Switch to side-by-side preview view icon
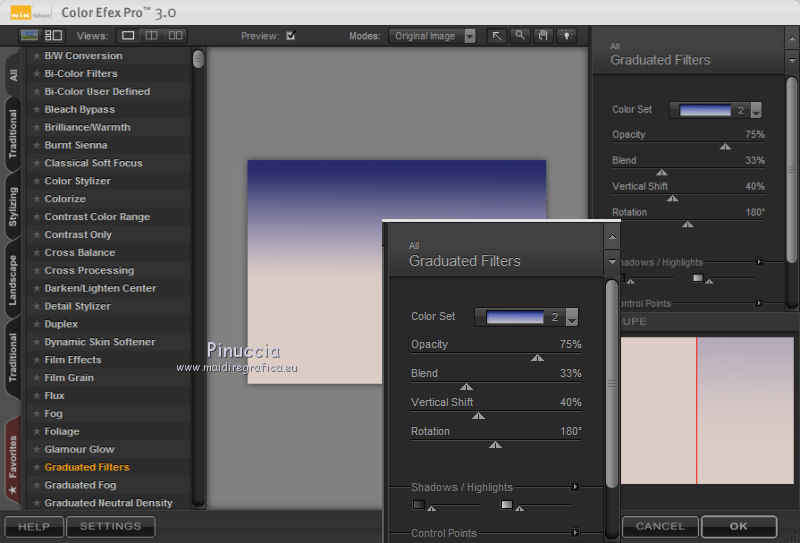 point(176,36)
